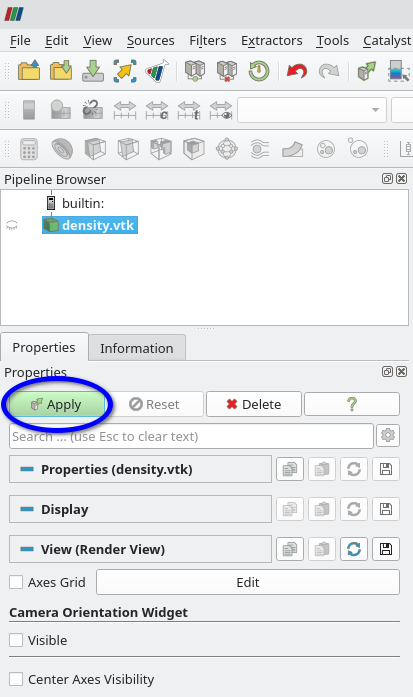The width and height of the screenshot is (413, 697).
Task: Enable the Axes Grid checkbox
Action: pos(16,582)
